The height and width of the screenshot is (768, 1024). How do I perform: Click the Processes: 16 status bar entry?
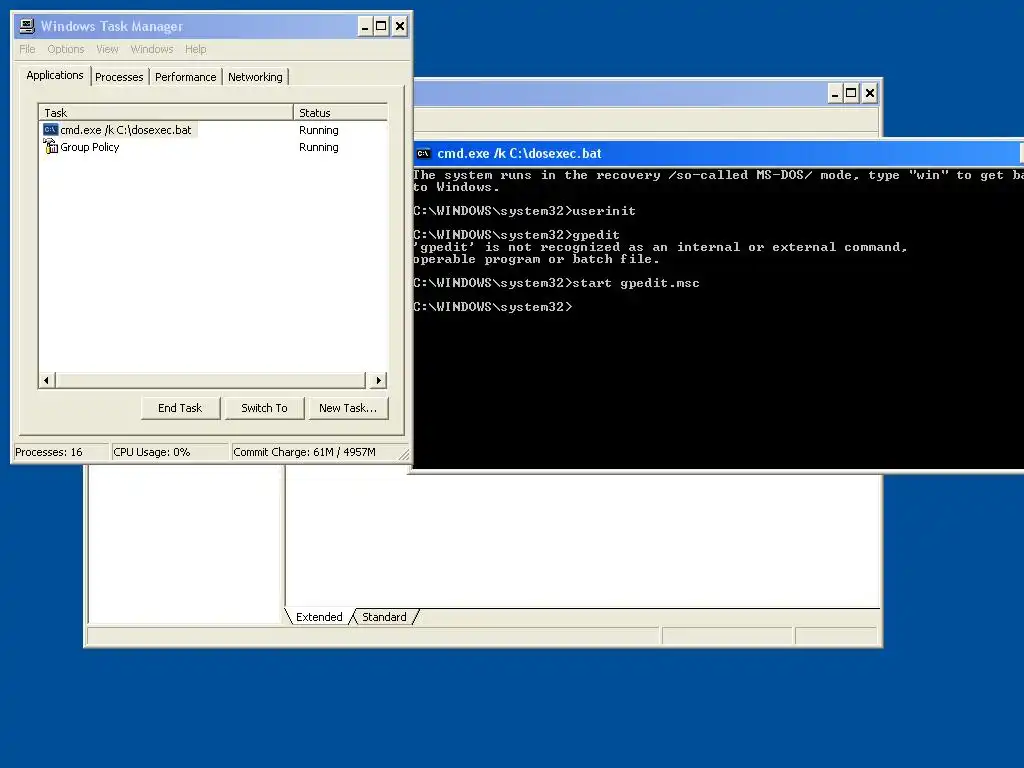[61, 452]
